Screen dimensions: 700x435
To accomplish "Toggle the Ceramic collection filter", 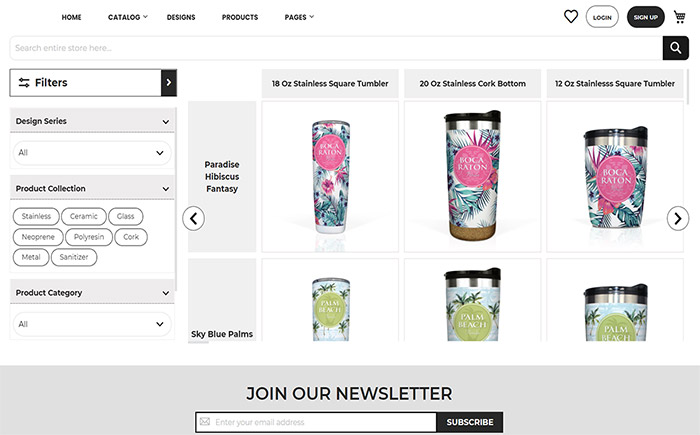I will coord(83,216).
